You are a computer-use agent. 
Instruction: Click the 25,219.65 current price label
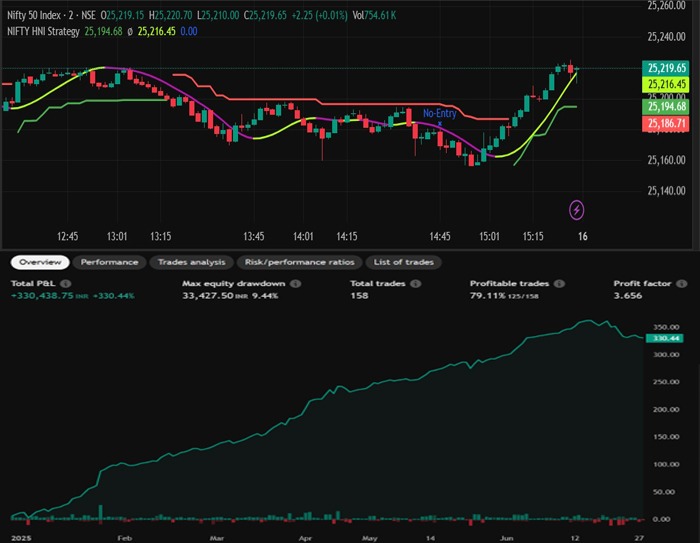pyautogui.click(x=666, y=68)
